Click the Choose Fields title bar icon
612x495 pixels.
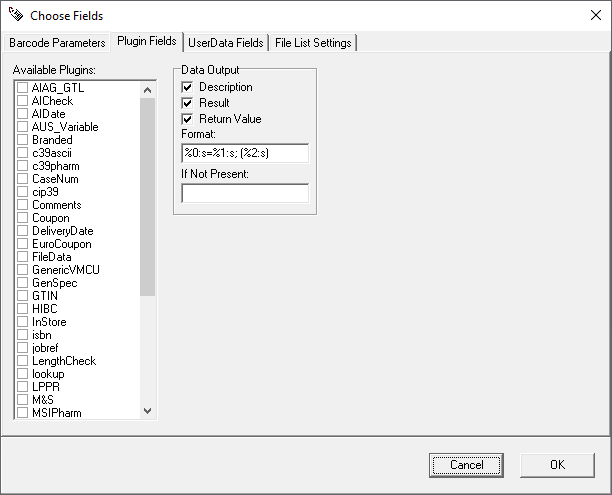15,15
